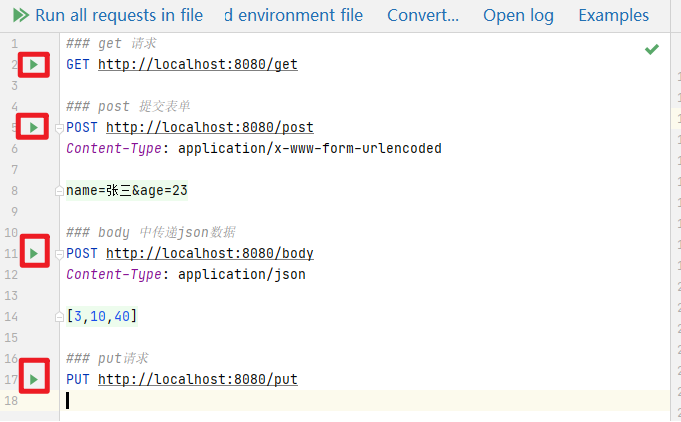Execute the PUT /put request via gutter icon
Image resolution: width=681 pixels, height=422 pixels.
point(34,379)
